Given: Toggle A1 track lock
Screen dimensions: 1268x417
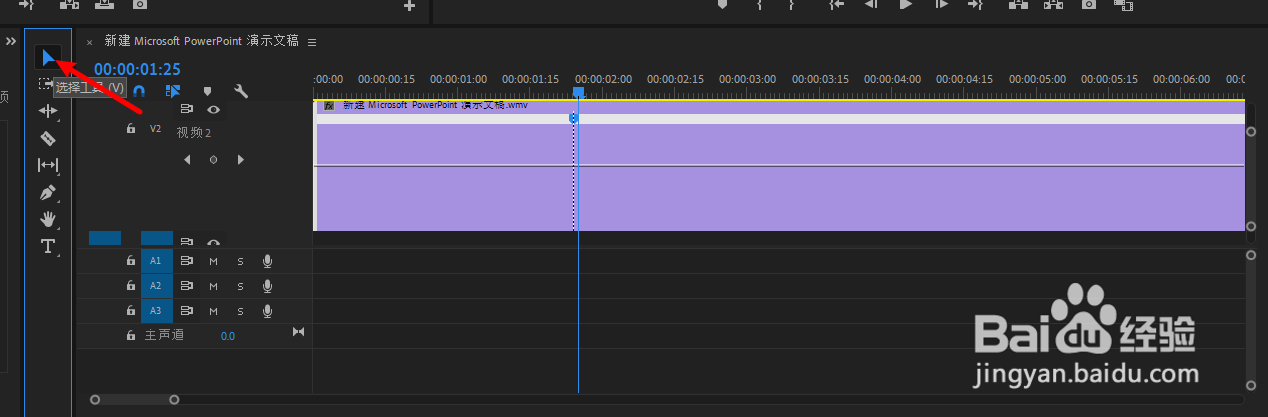Looking at the screenshot, I should click(130, 260).
